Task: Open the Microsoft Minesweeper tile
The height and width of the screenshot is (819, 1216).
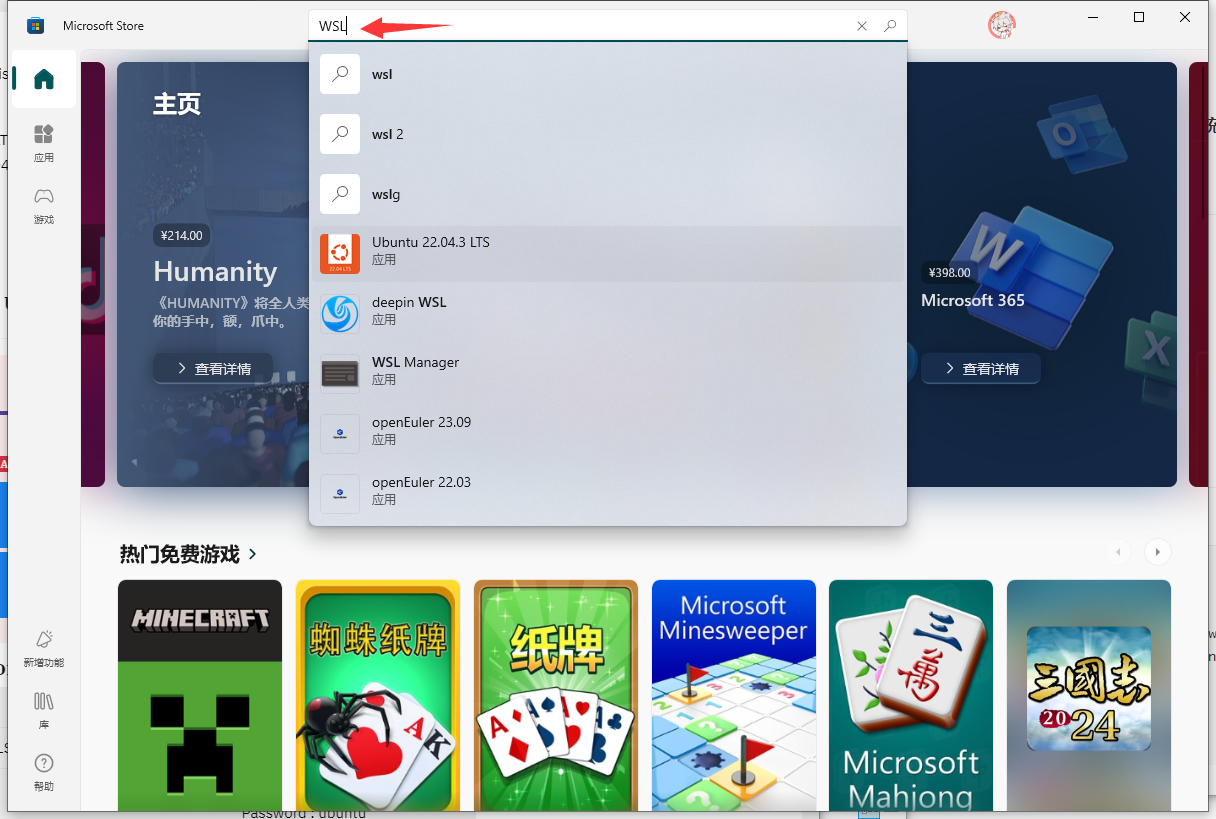Action: click(x=734, y=695)
